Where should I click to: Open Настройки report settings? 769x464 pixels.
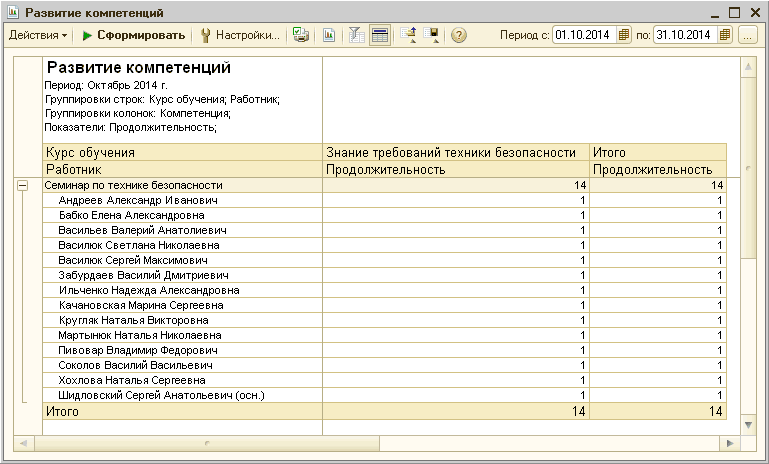pyautogui.click(x=240, y=35)
